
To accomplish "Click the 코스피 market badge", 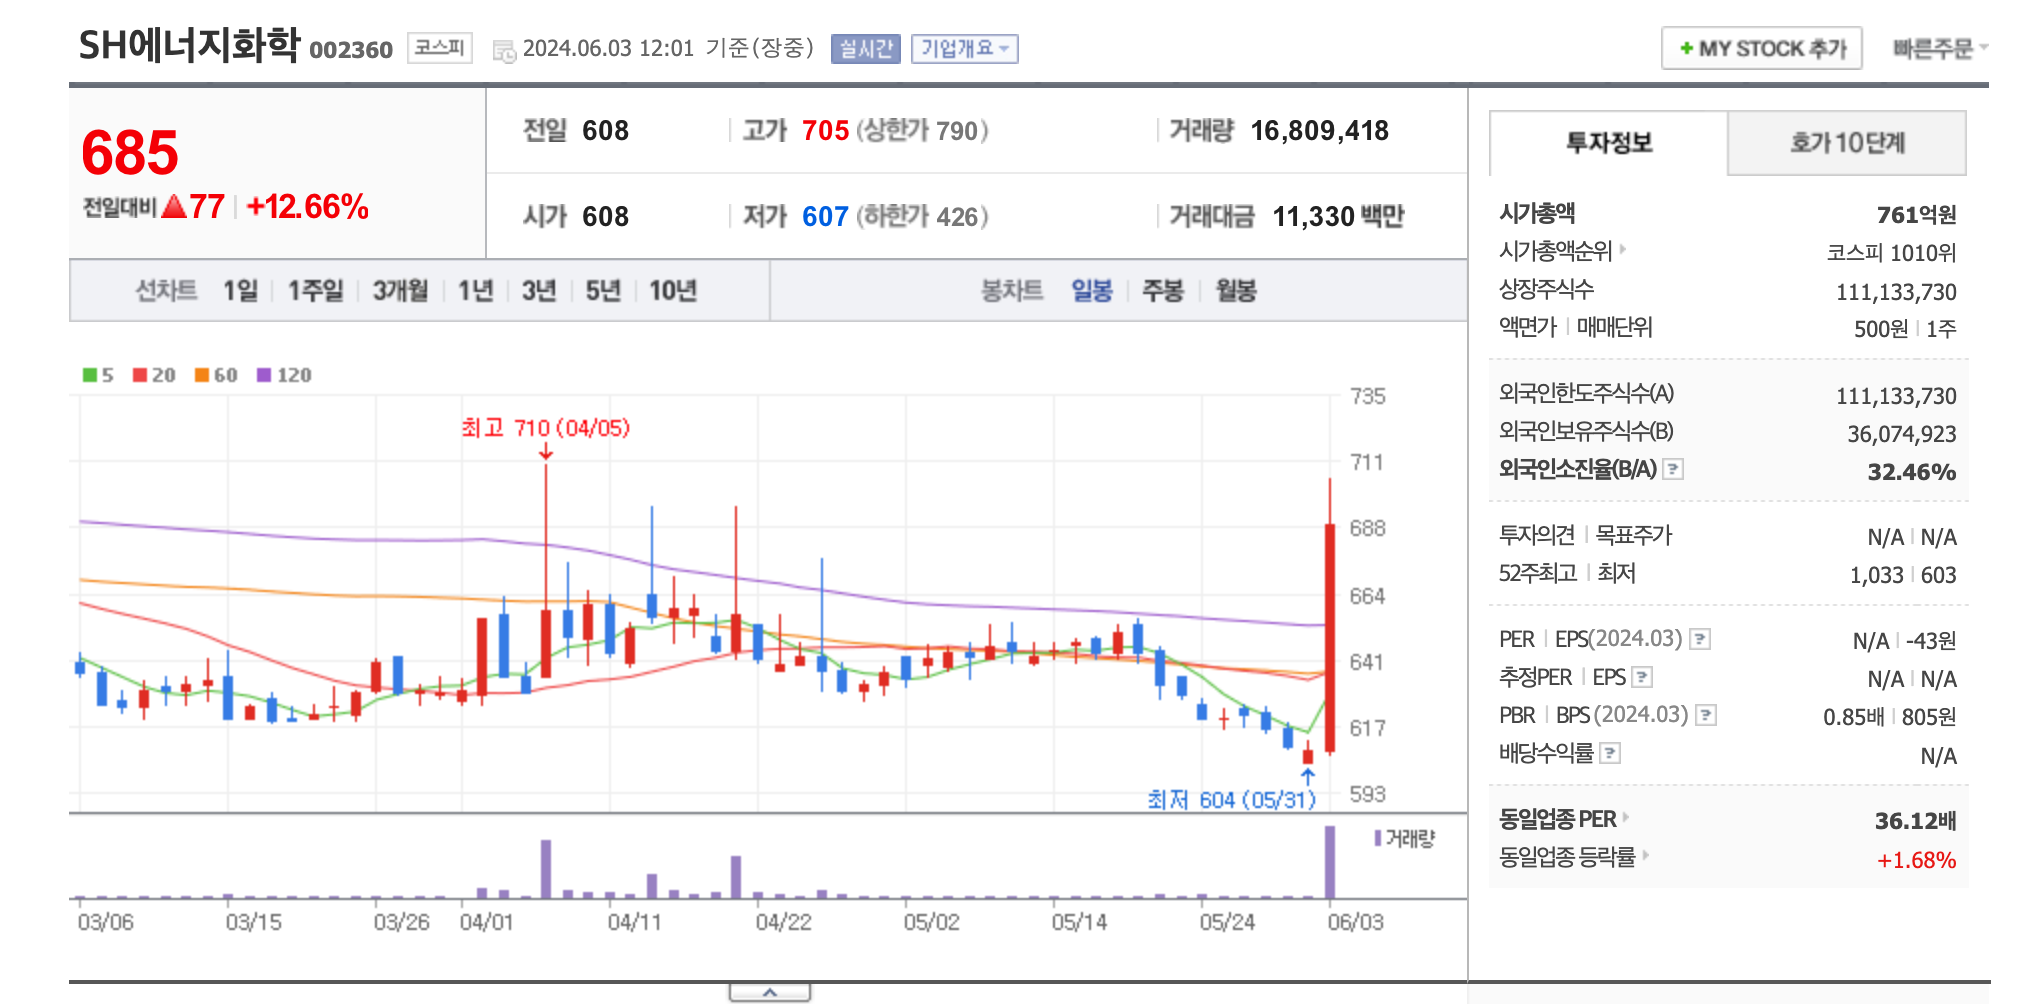I will tap(440, 48).
